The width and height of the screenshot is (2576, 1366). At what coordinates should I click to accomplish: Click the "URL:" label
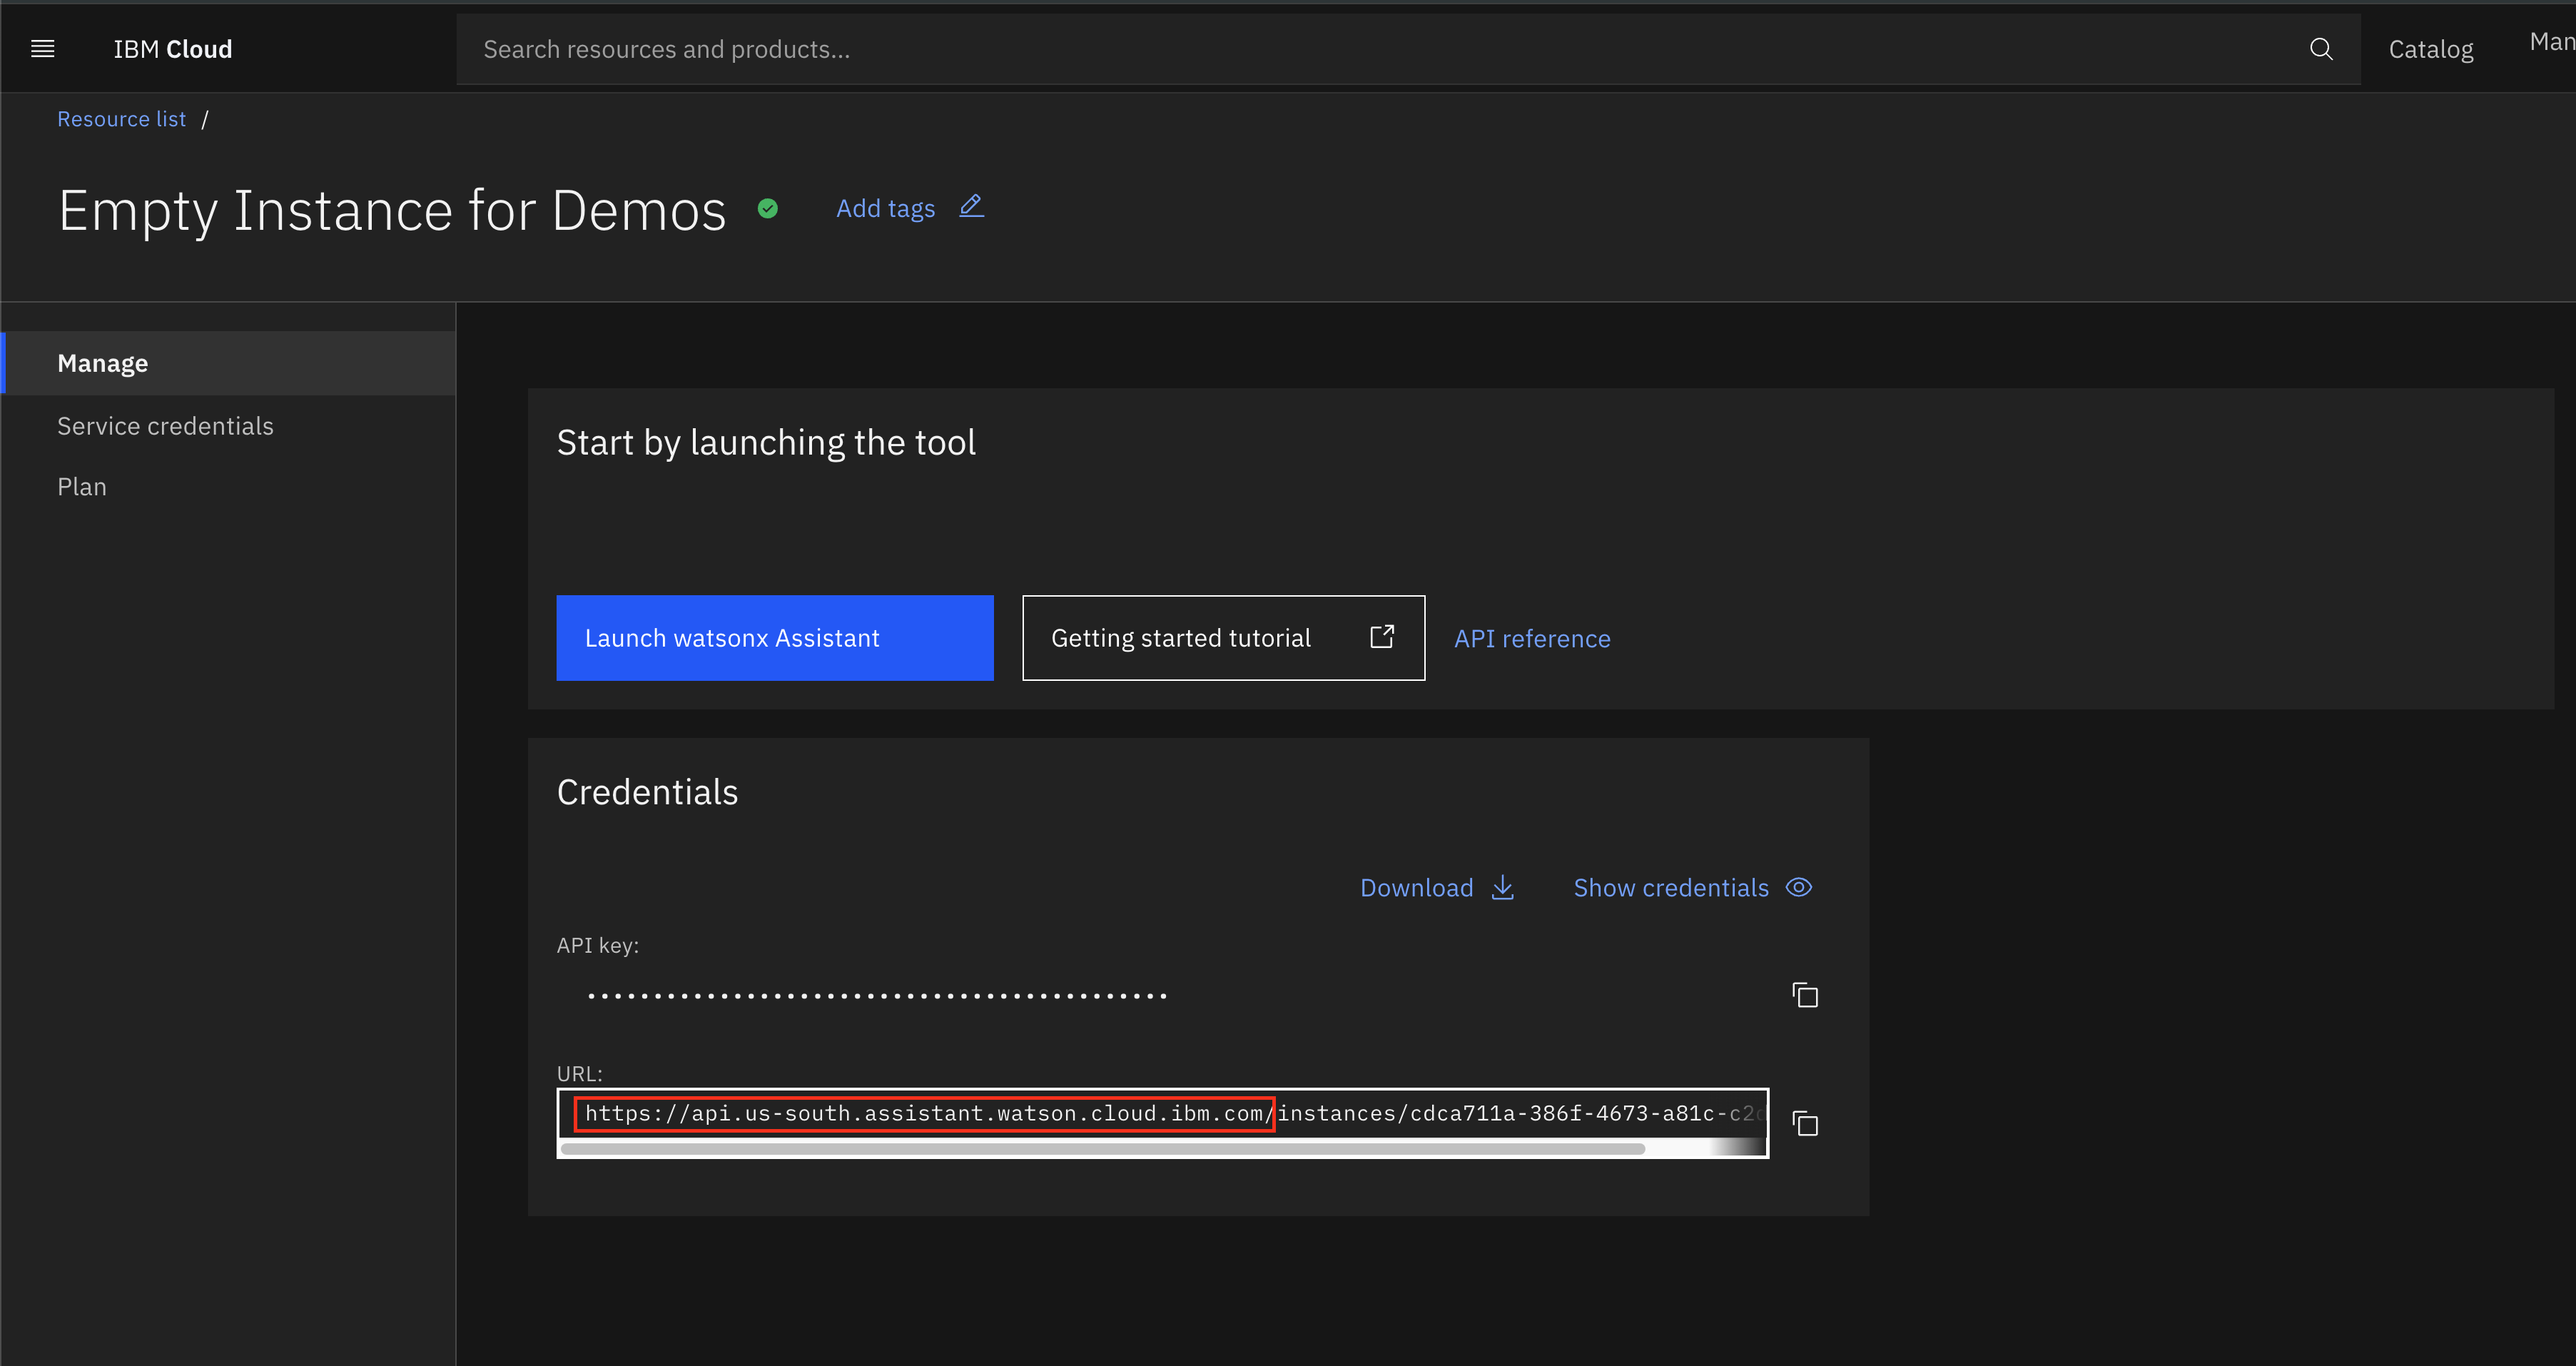pos(580,1073)
